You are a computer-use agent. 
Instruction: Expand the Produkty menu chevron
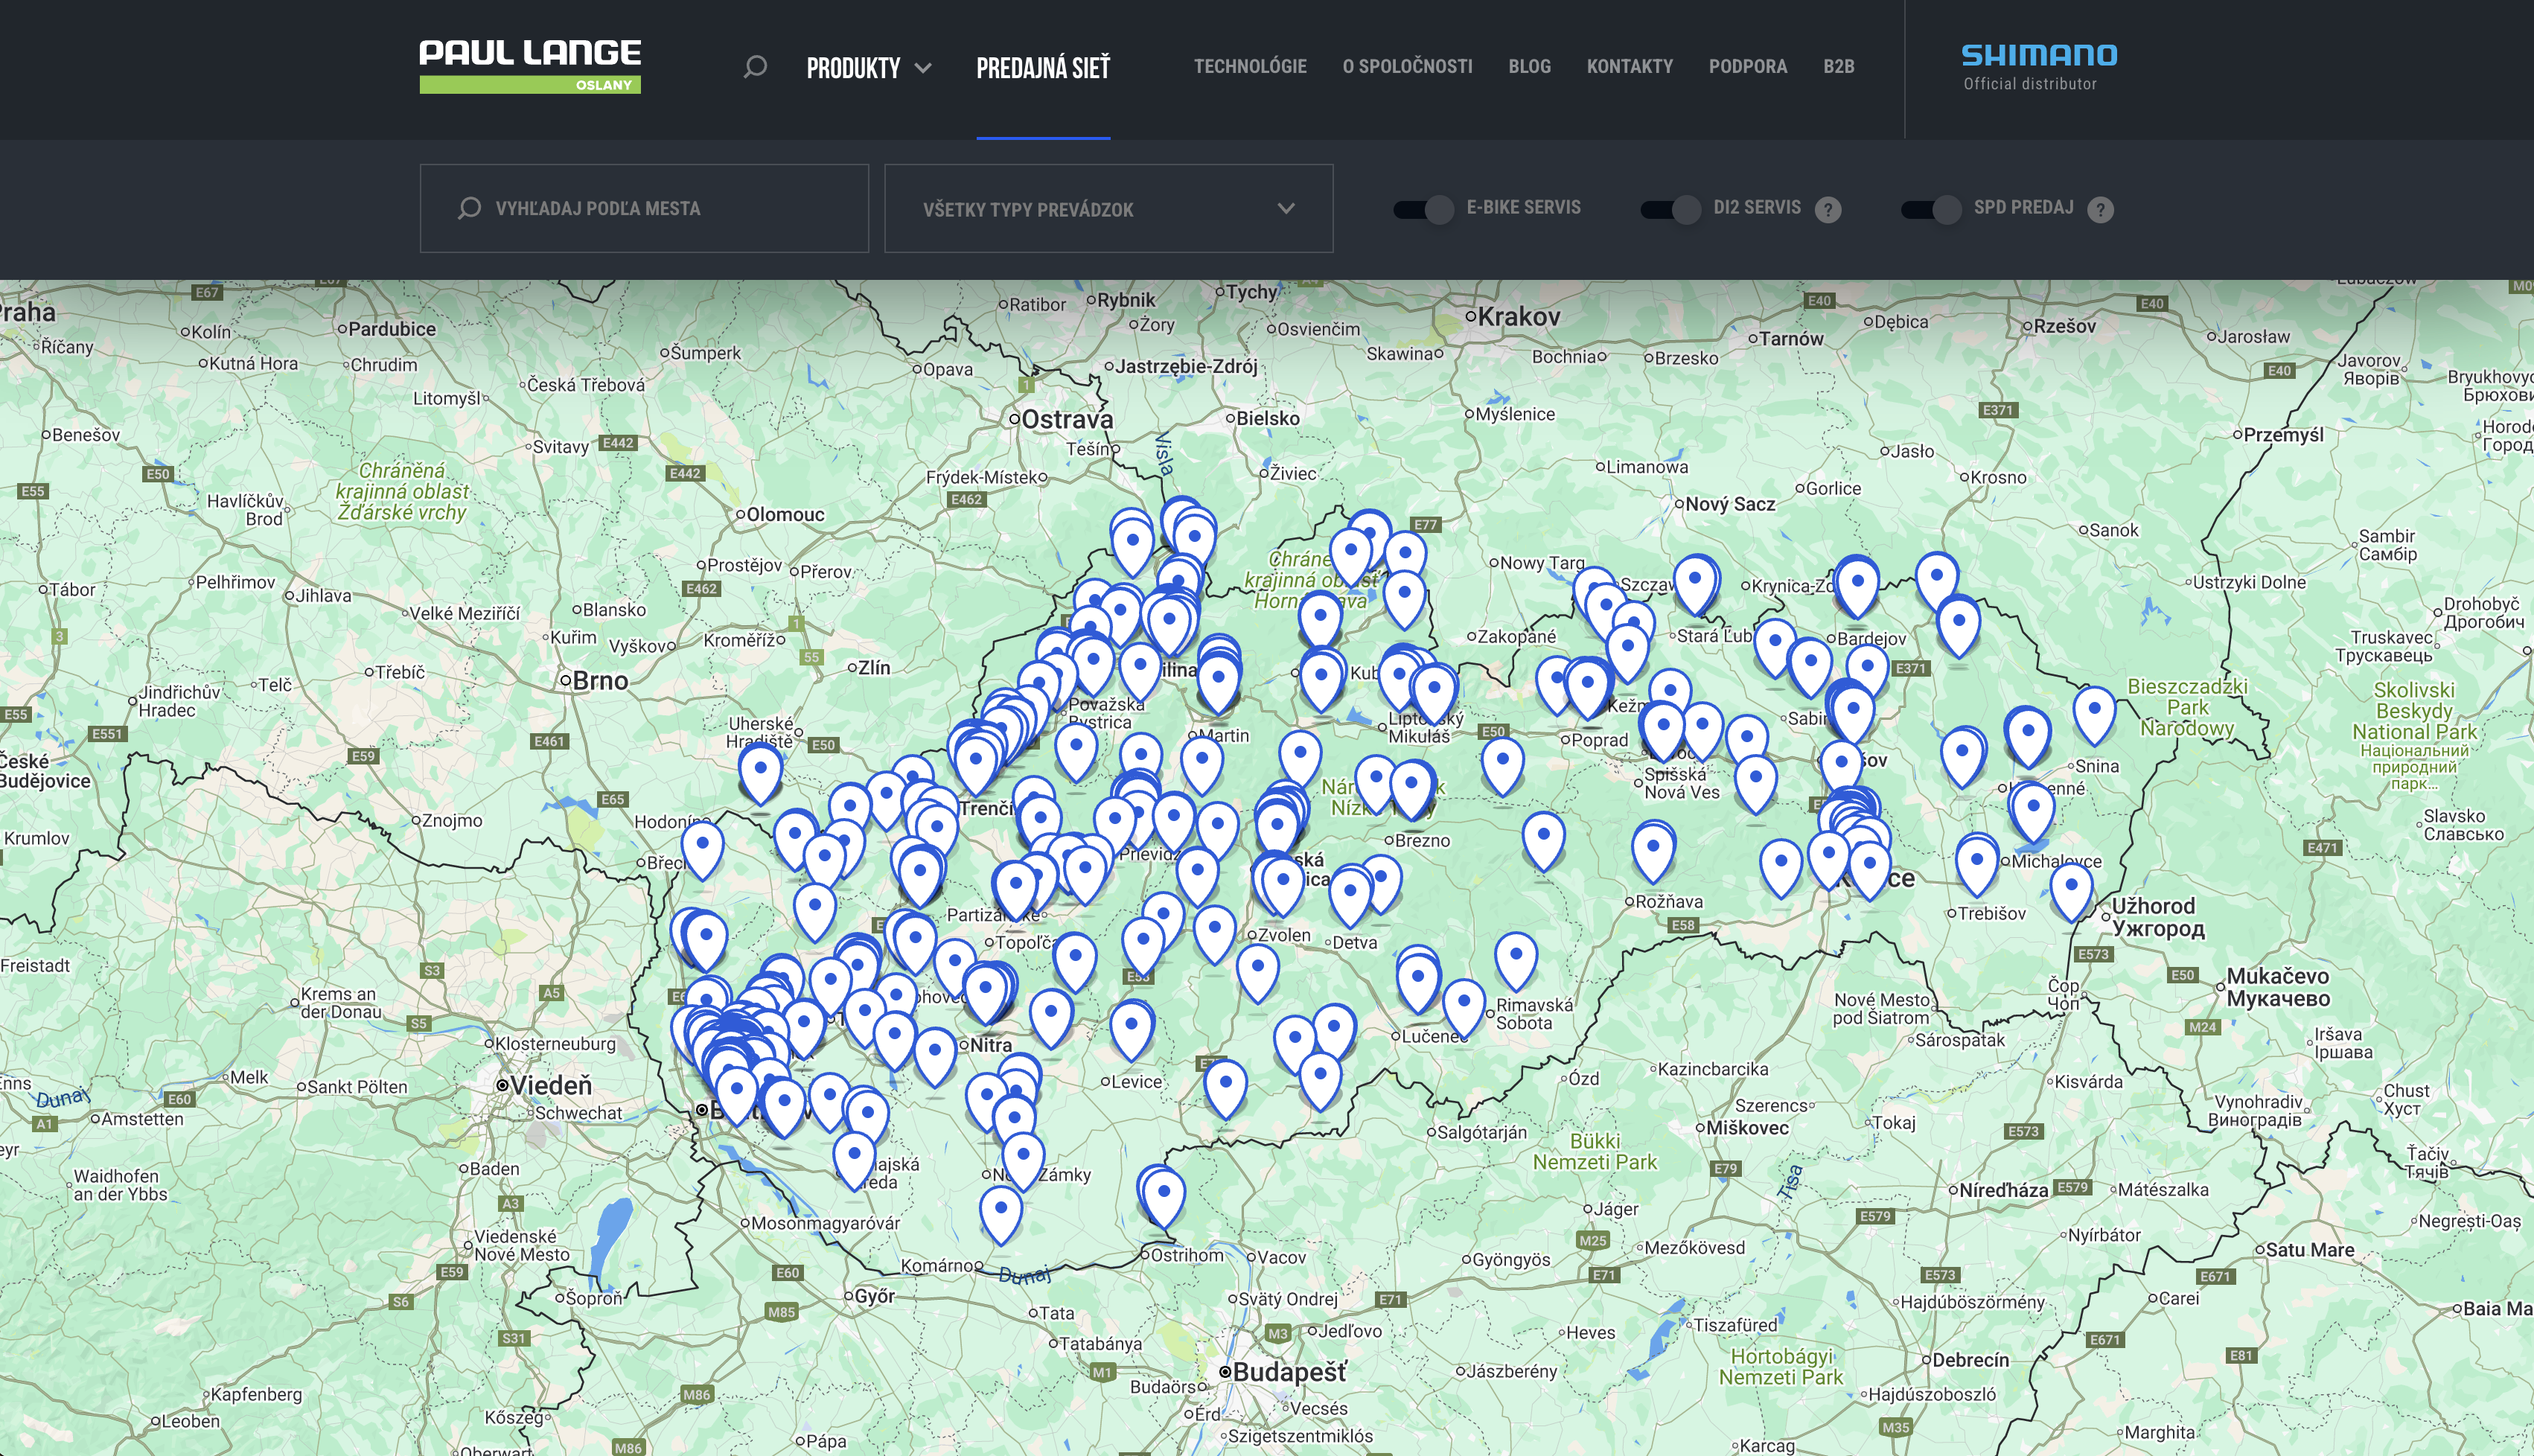coord(923,68)
